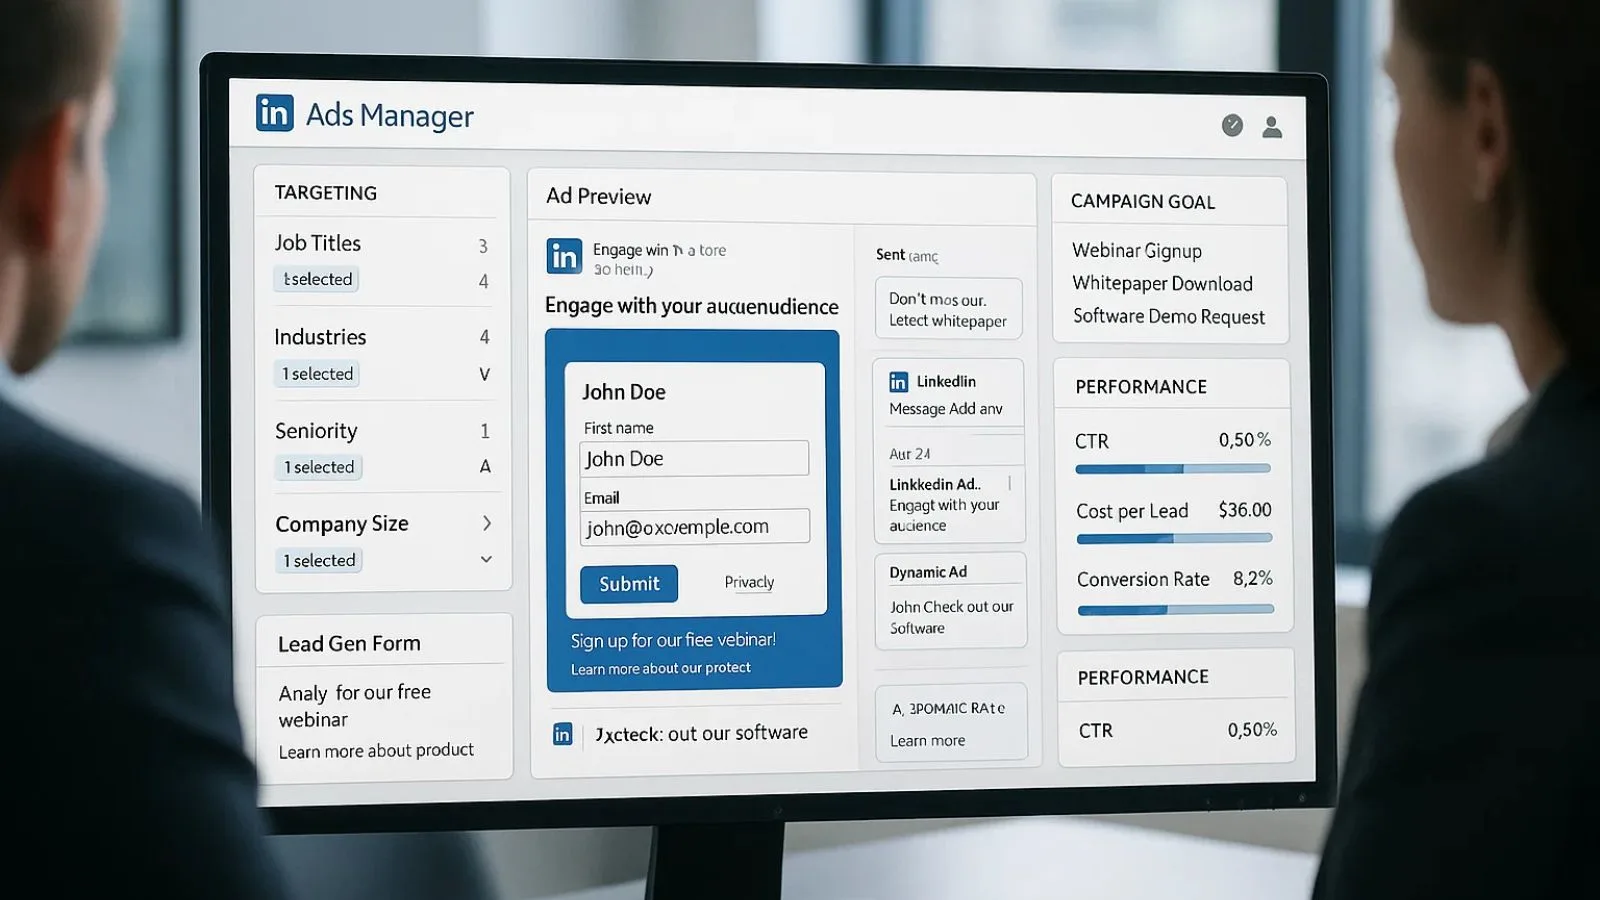This screenshot has width=1600, height=900.
Task: Select the 'Industries' targeting item
Action: click(x=320, y=337)
